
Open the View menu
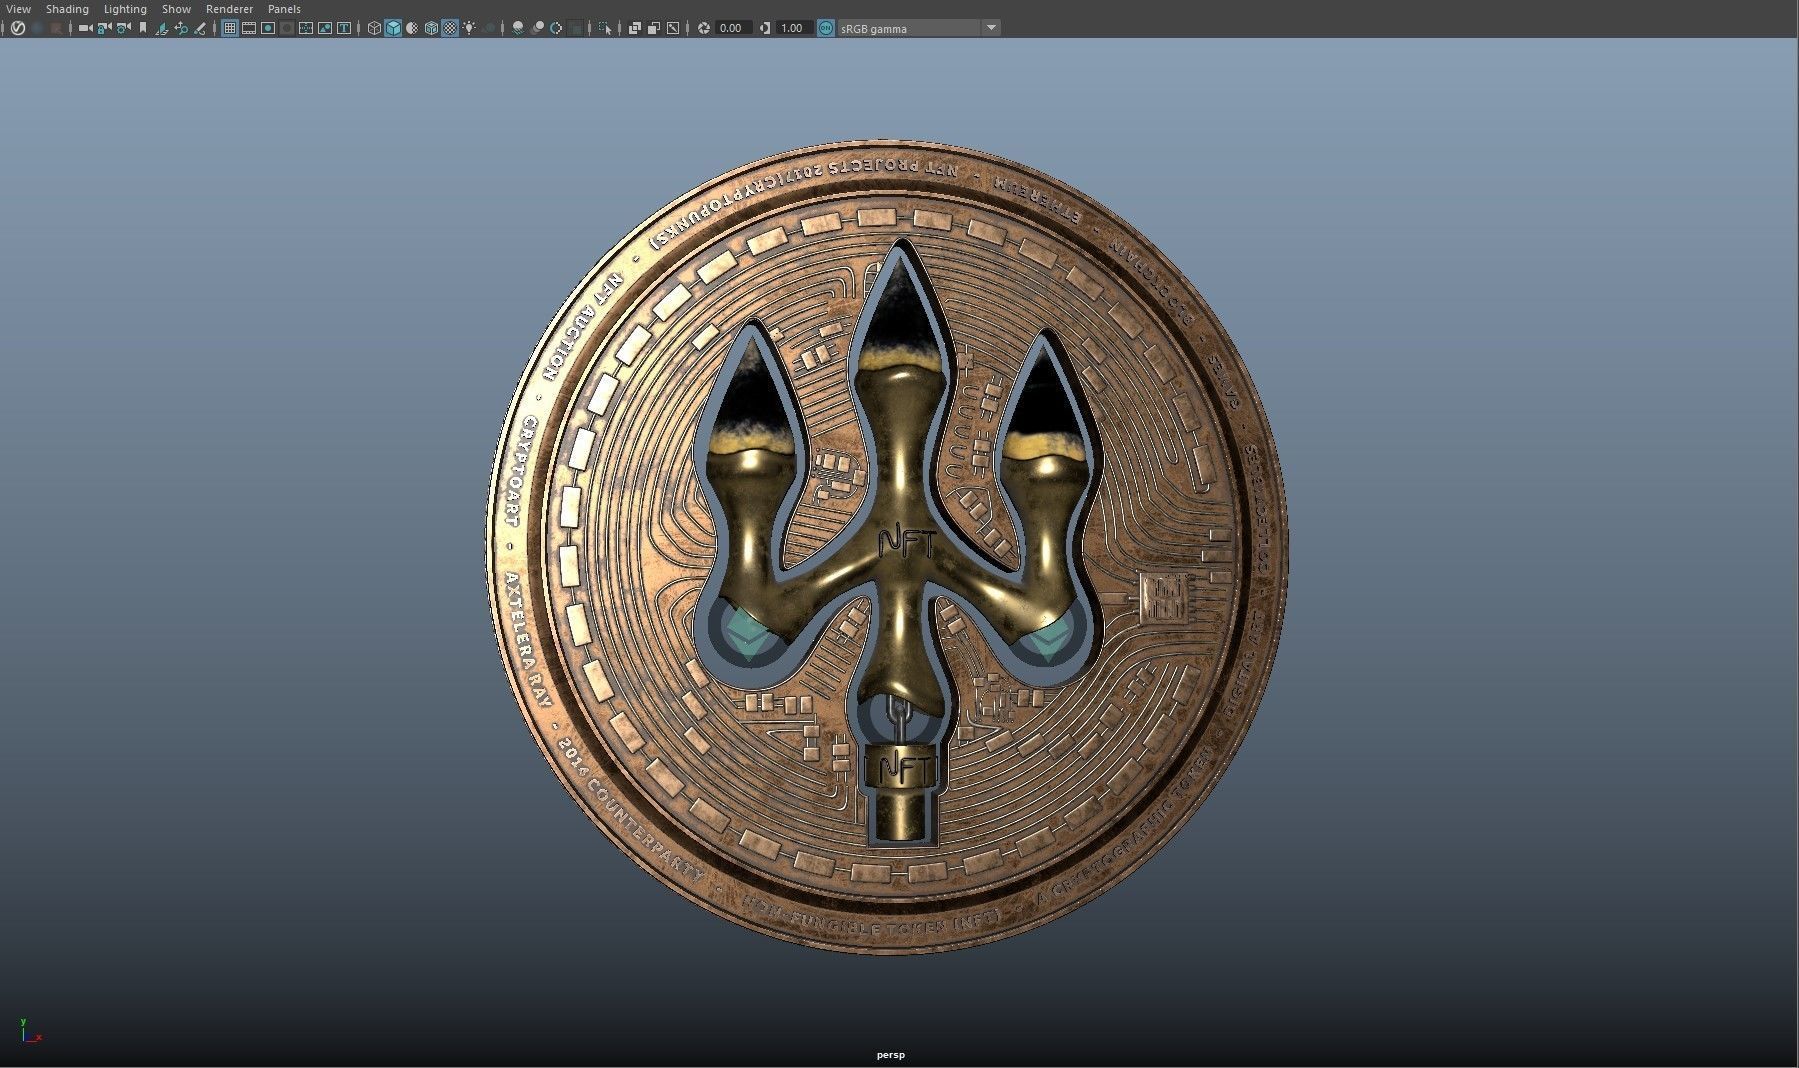click(x=18, y=9)
